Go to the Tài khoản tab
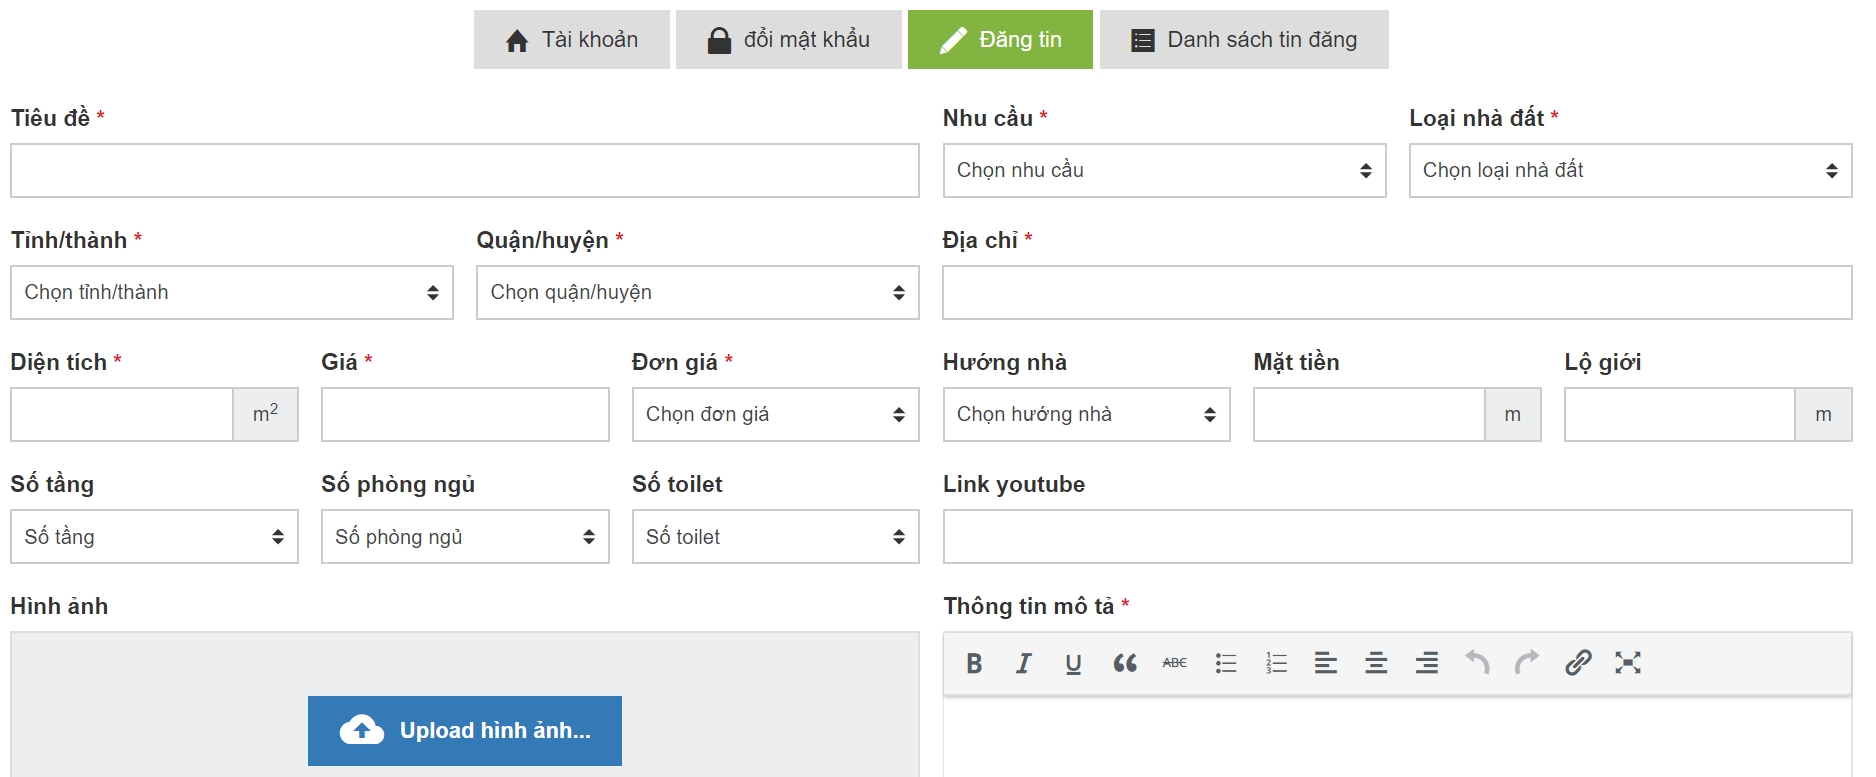This screenshot has height=777, width=1876. pos(572,40)
